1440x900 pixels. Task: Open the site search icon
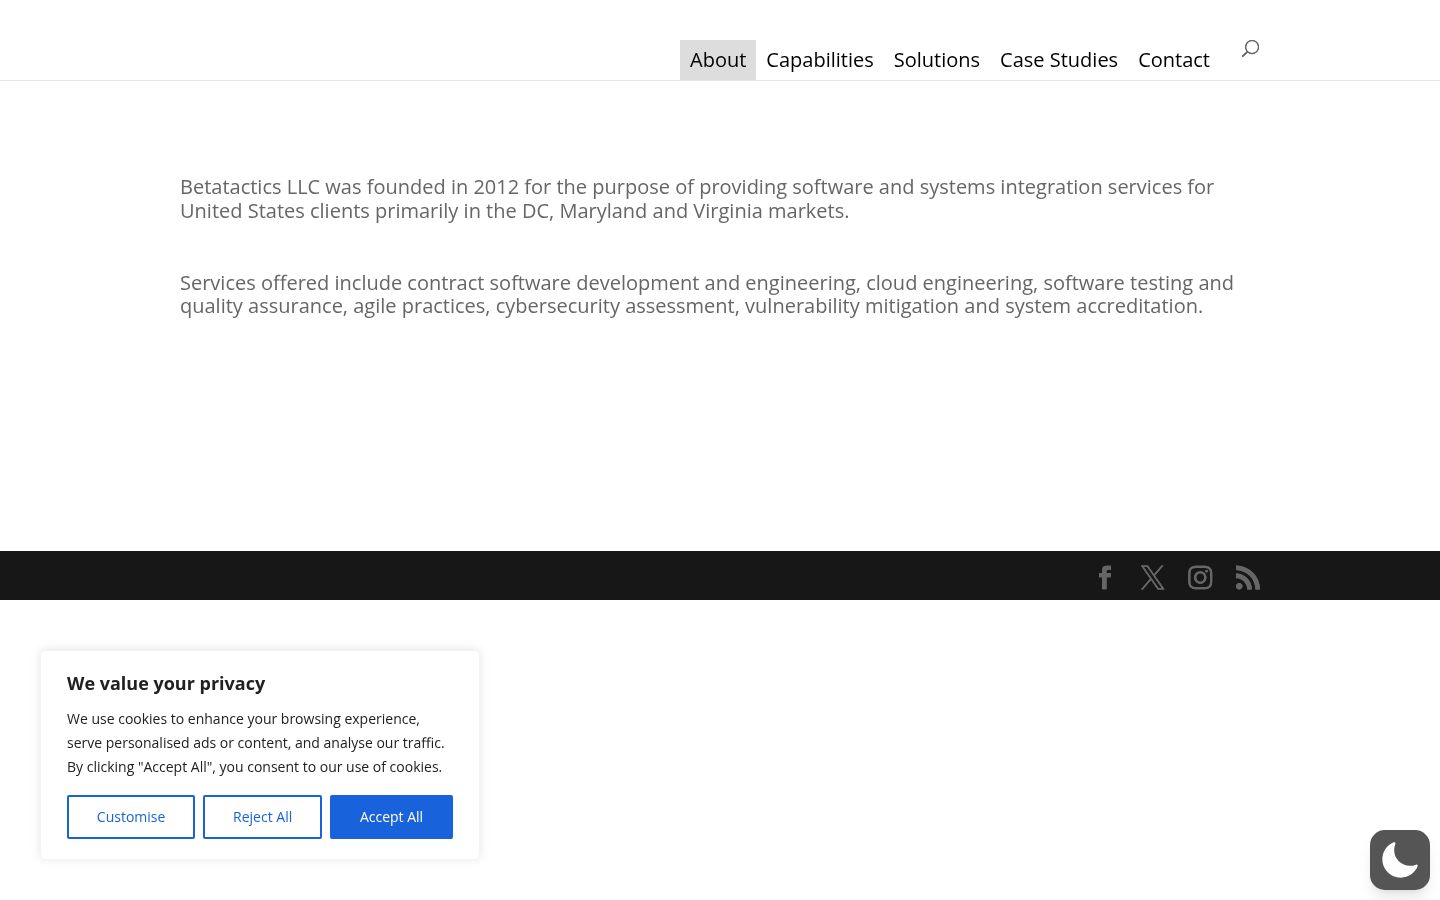tap(1250, 48)
